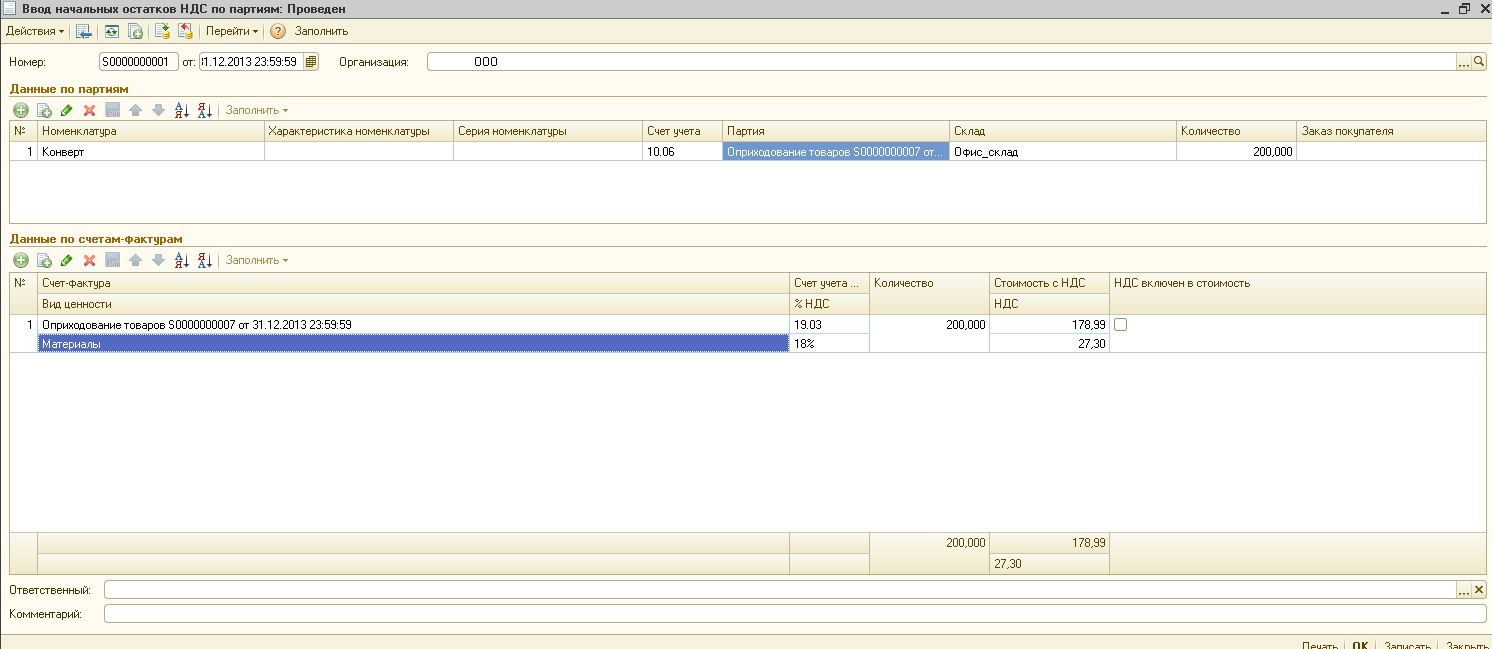
Task: Open the Действия dropdown menu
Action: (x=35, y=31)
